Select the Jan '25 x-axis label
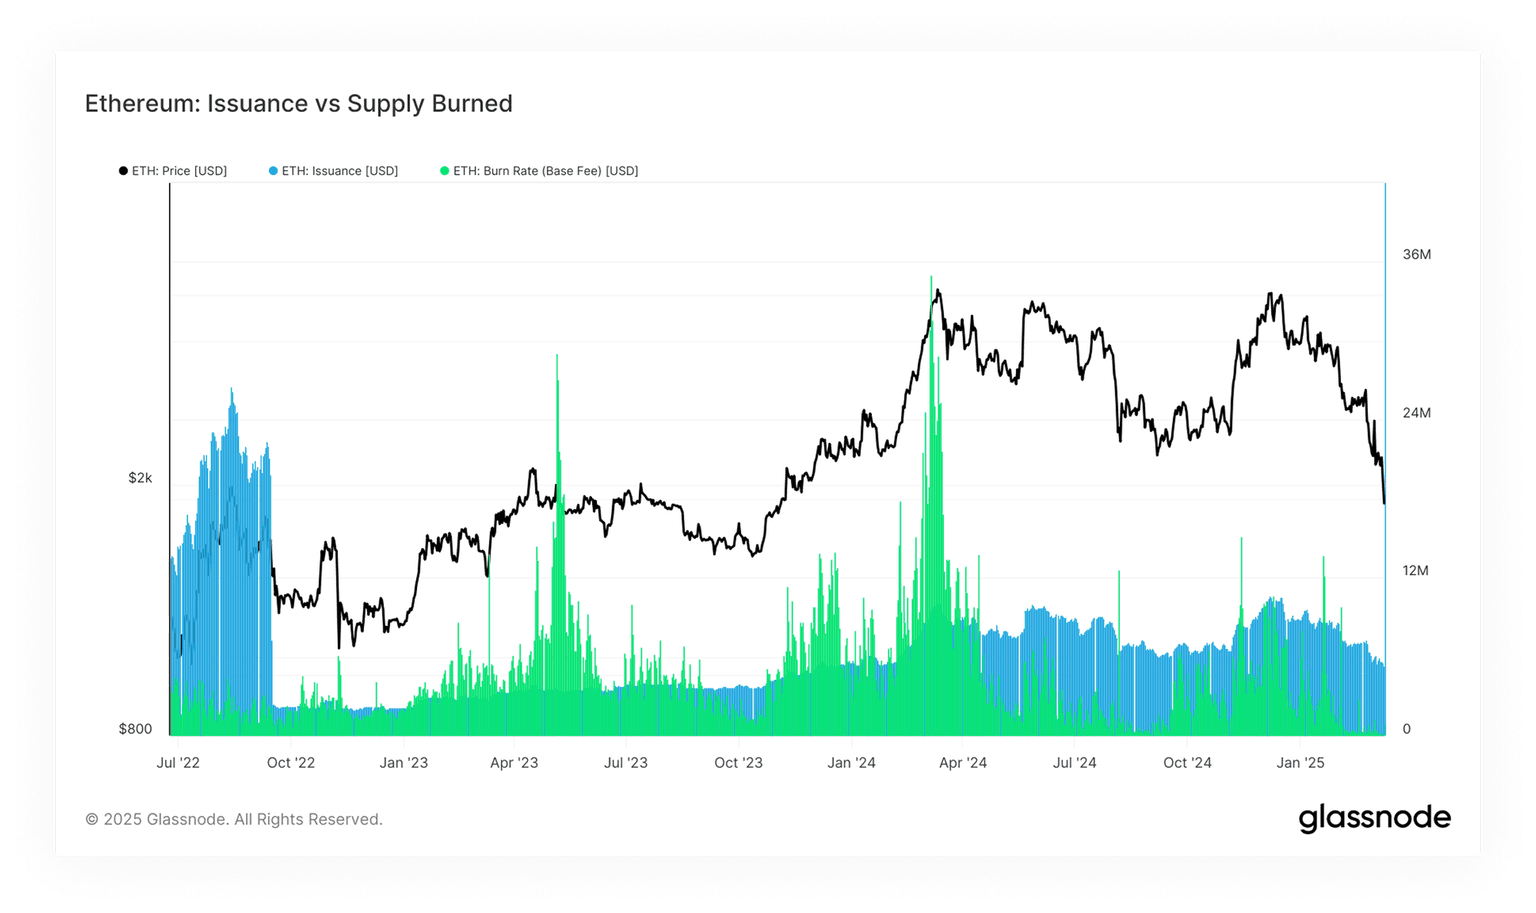 click(1300, 763)
